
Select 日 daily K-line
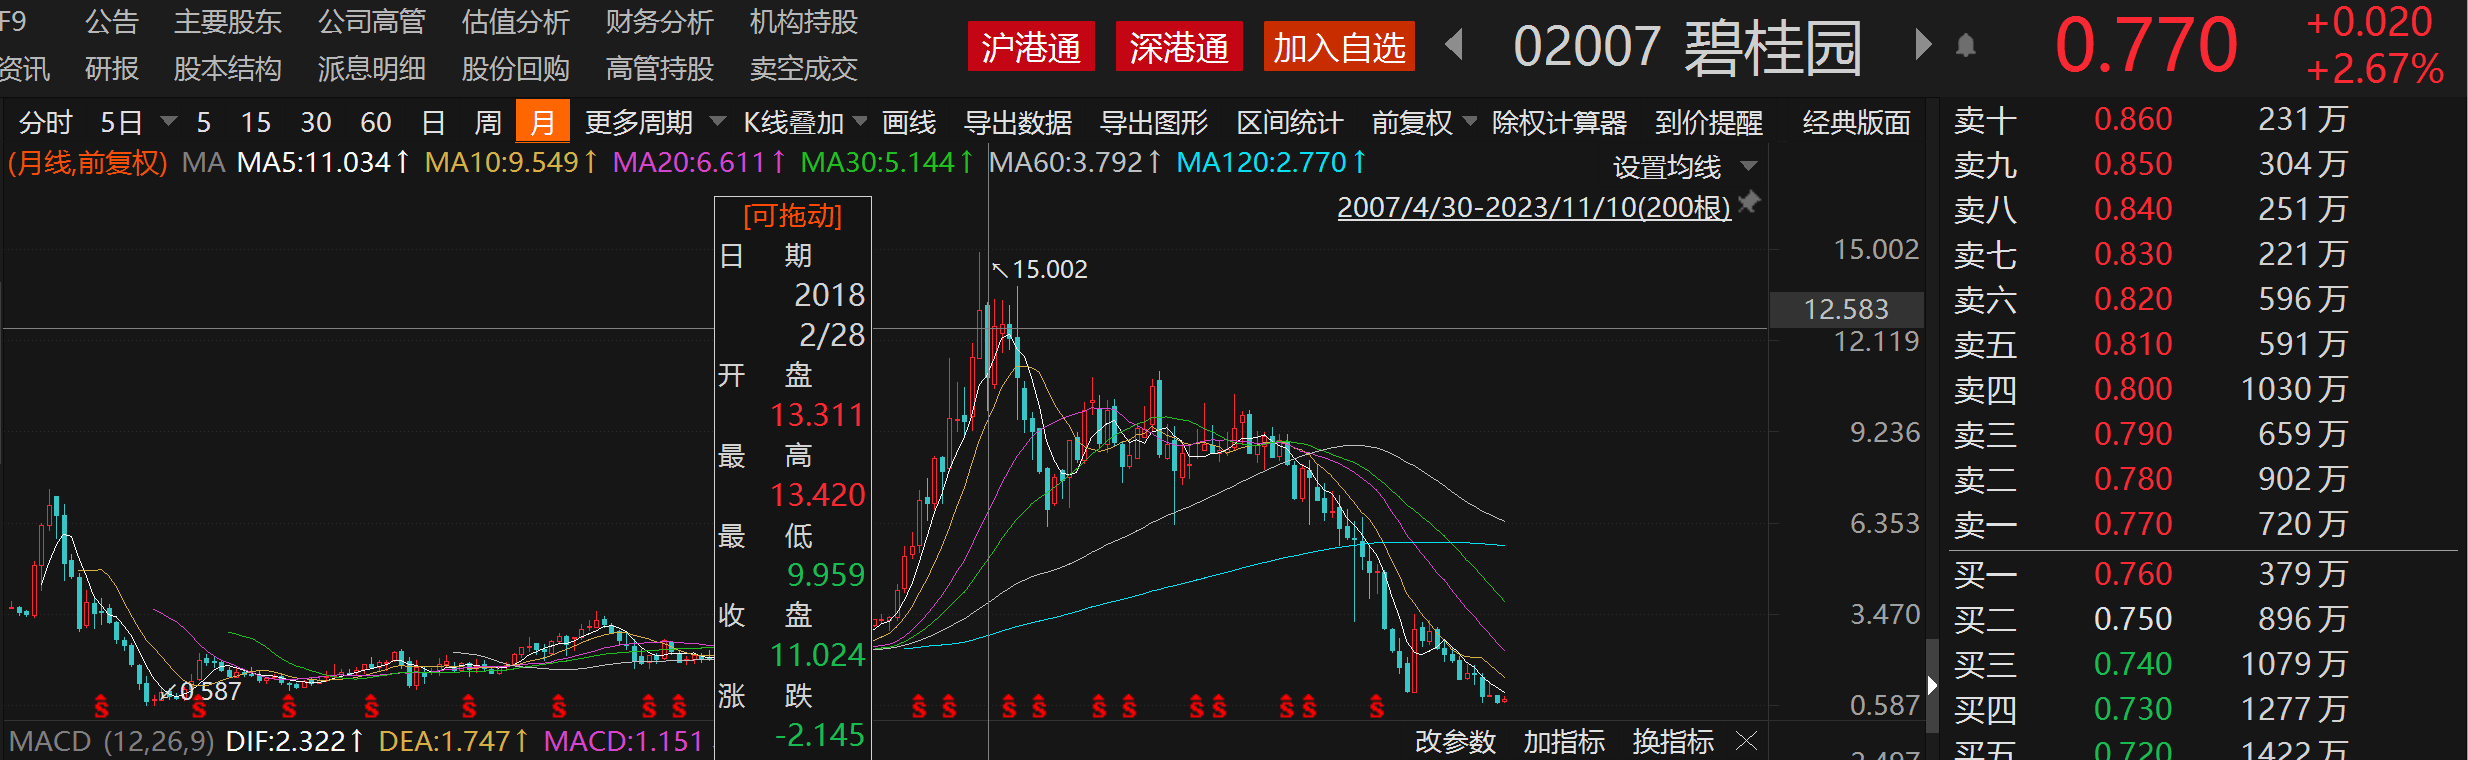click(433, 123)
